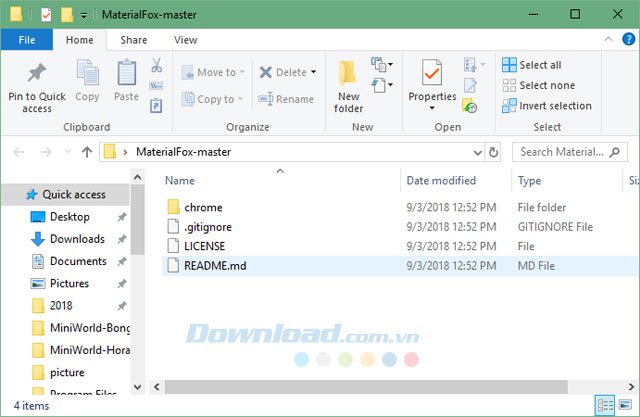Open the 2018 folder in navigation pane
Screen dimensions: 640x417
pyautogui.click(x=61, y=305)
